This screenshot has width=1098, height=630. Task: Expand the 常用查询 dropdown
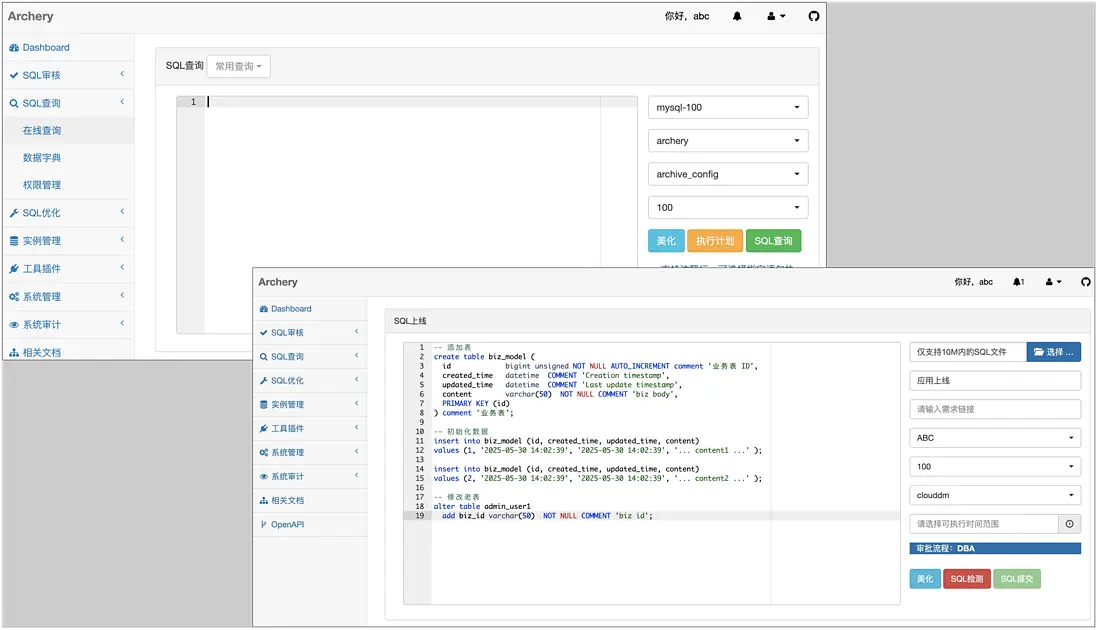coord(238,67)
